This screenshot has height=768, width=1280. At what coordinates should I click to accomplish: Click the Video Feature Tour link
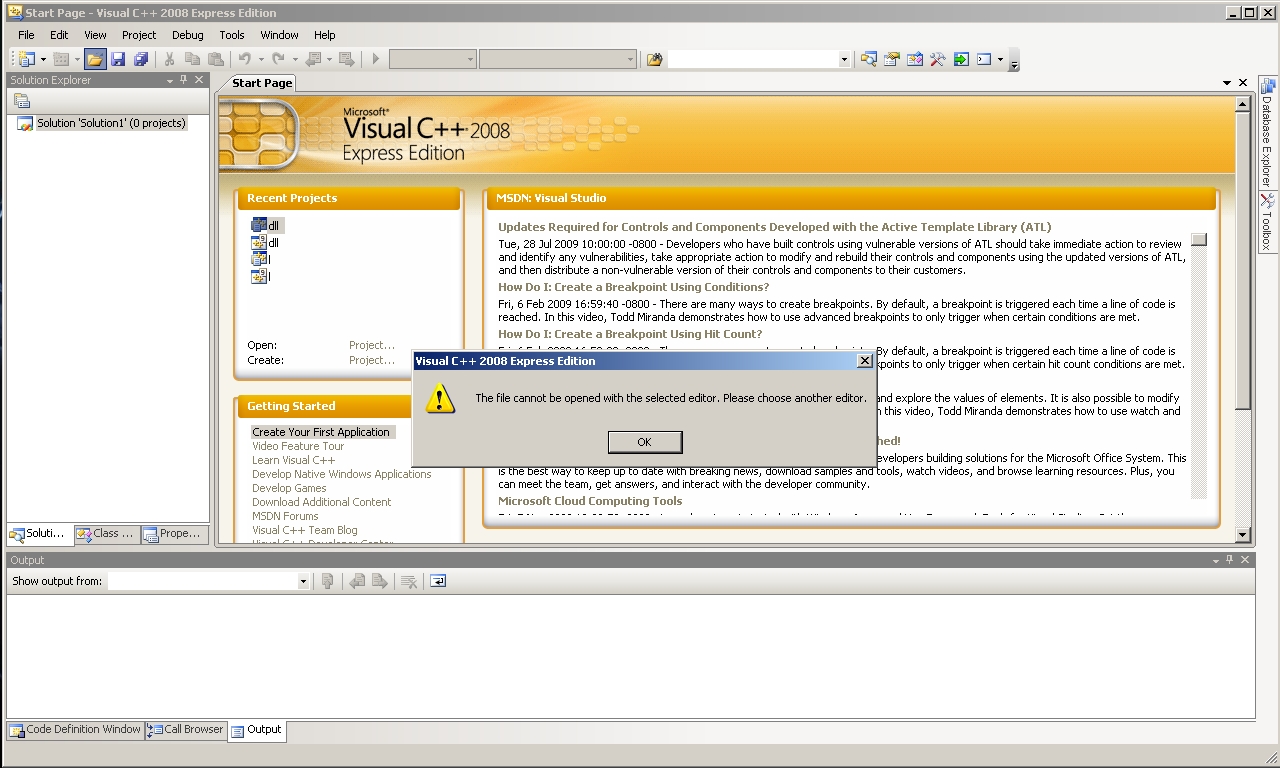coord(298,446)
